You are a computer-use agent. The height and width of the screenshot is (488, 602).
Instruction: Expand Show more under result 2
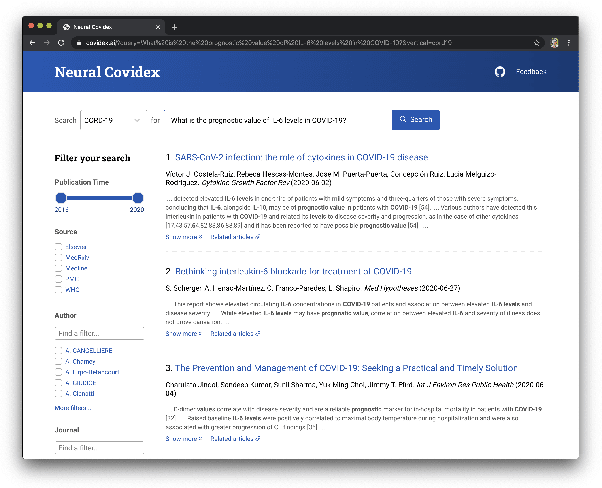[184, 333]
